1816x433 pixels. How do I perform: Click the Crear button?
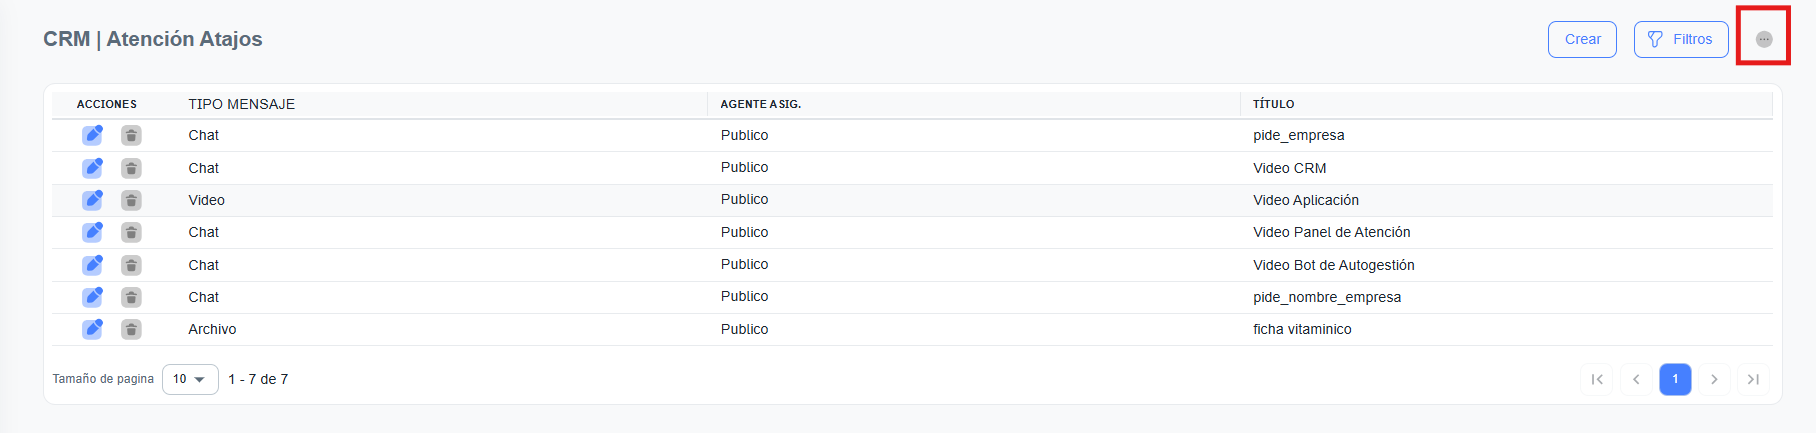1582,39
